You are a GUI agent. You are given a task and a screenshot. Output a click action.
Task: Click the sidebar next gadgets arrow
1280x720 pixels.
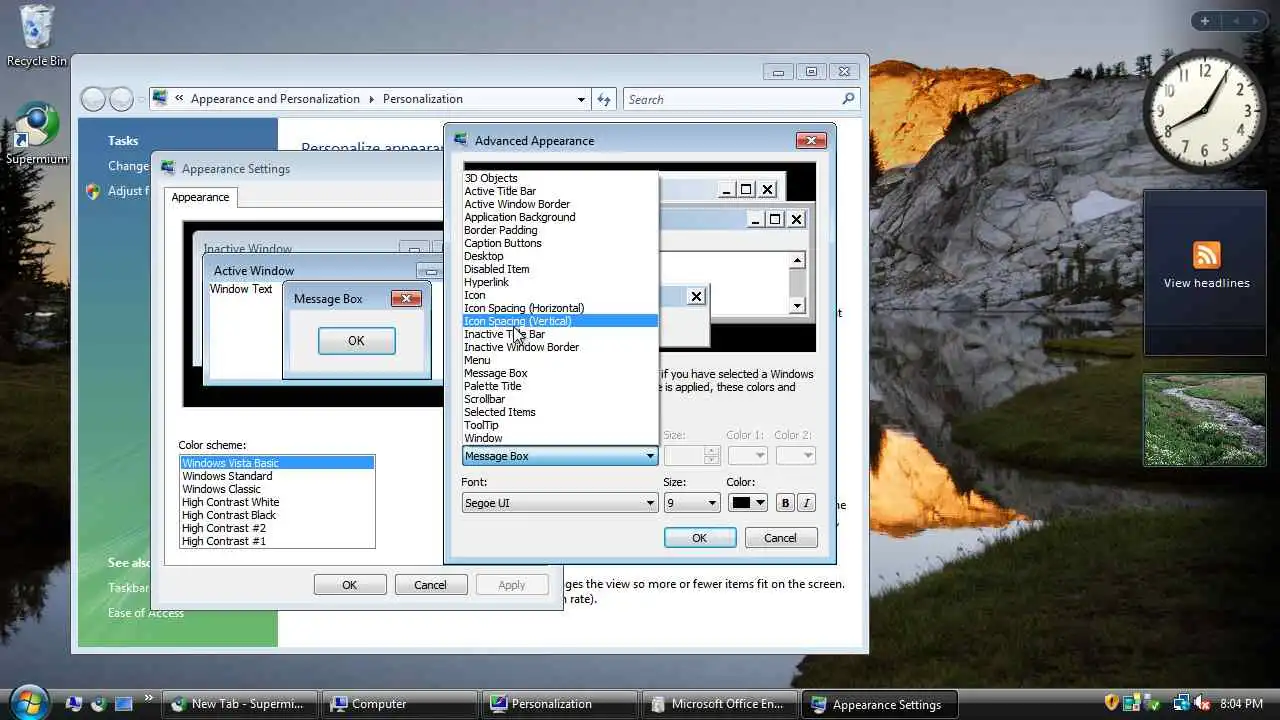point(1257,20)
